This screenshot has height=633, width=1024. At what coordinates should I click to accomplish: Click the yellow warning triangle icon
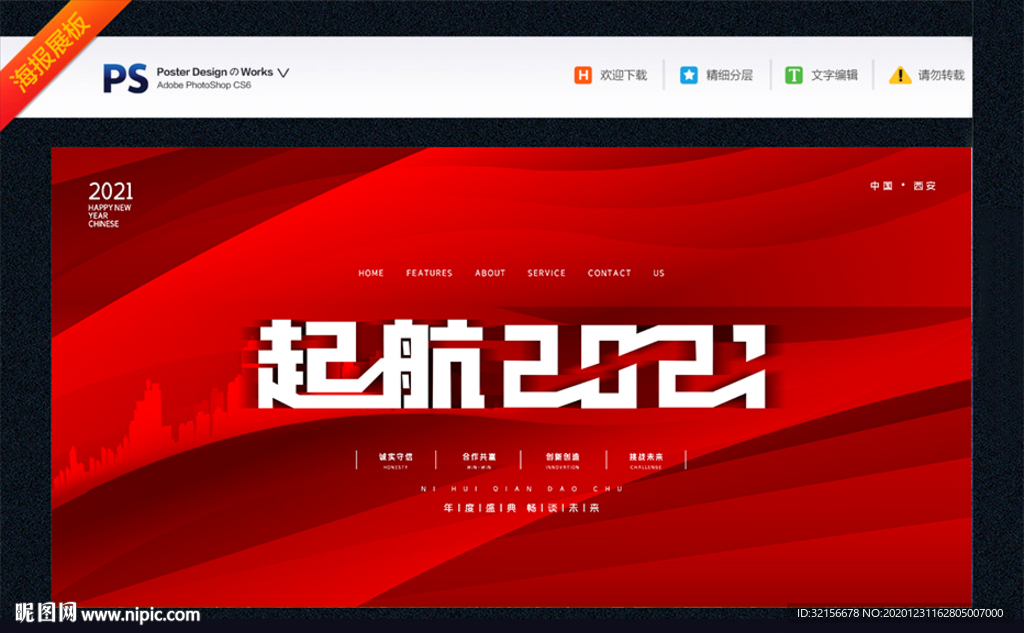pos(900,75)
